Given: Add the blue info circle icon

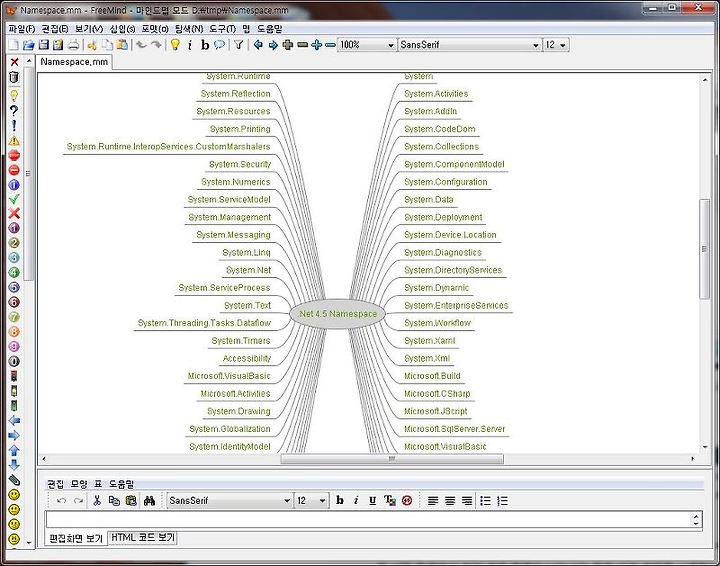Looking at the screenshot, I should coord(14,185).
